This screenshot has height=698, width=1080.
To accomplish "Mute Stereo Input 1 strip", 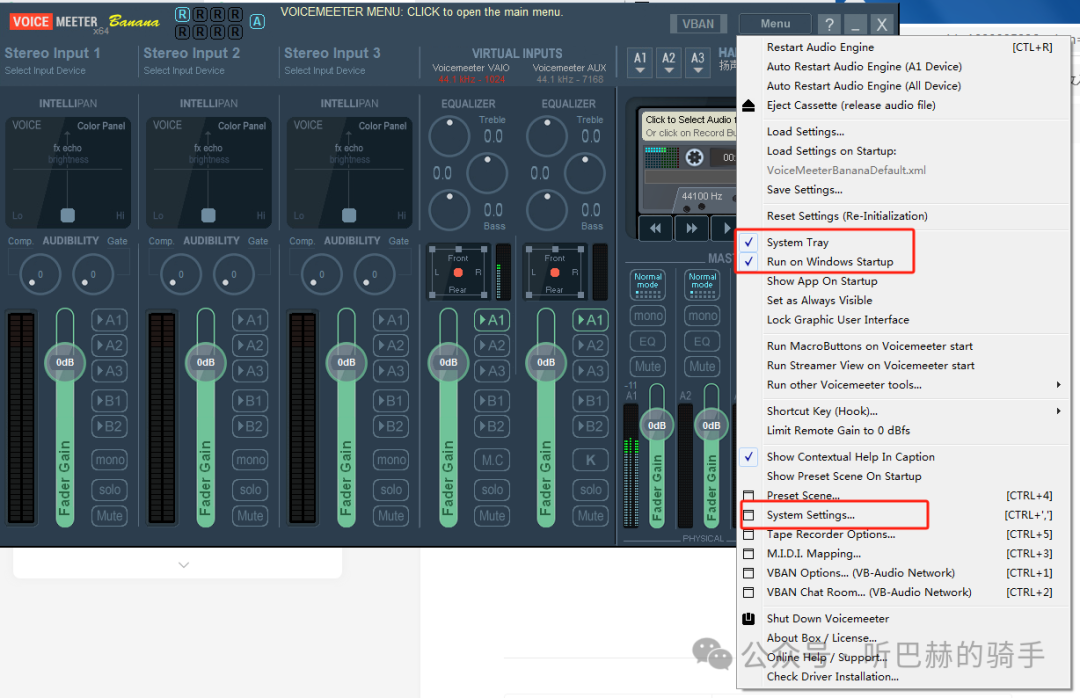I will [110, 516].
